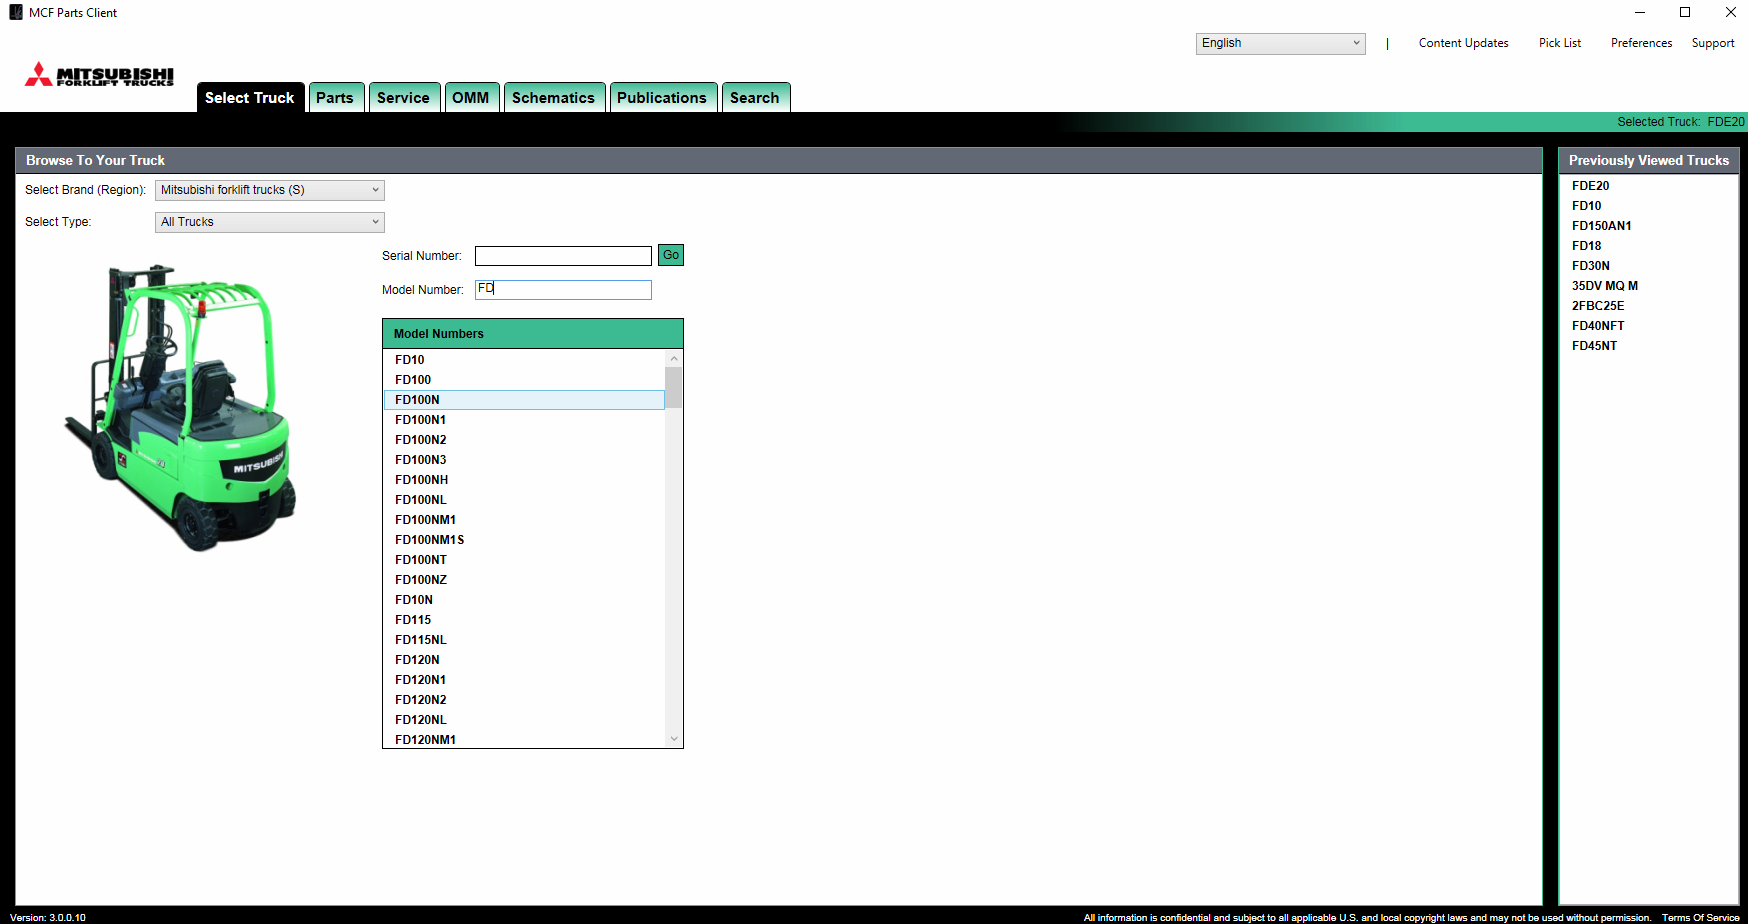
Task: Choose model FD120NL
Action: (524, 720)
